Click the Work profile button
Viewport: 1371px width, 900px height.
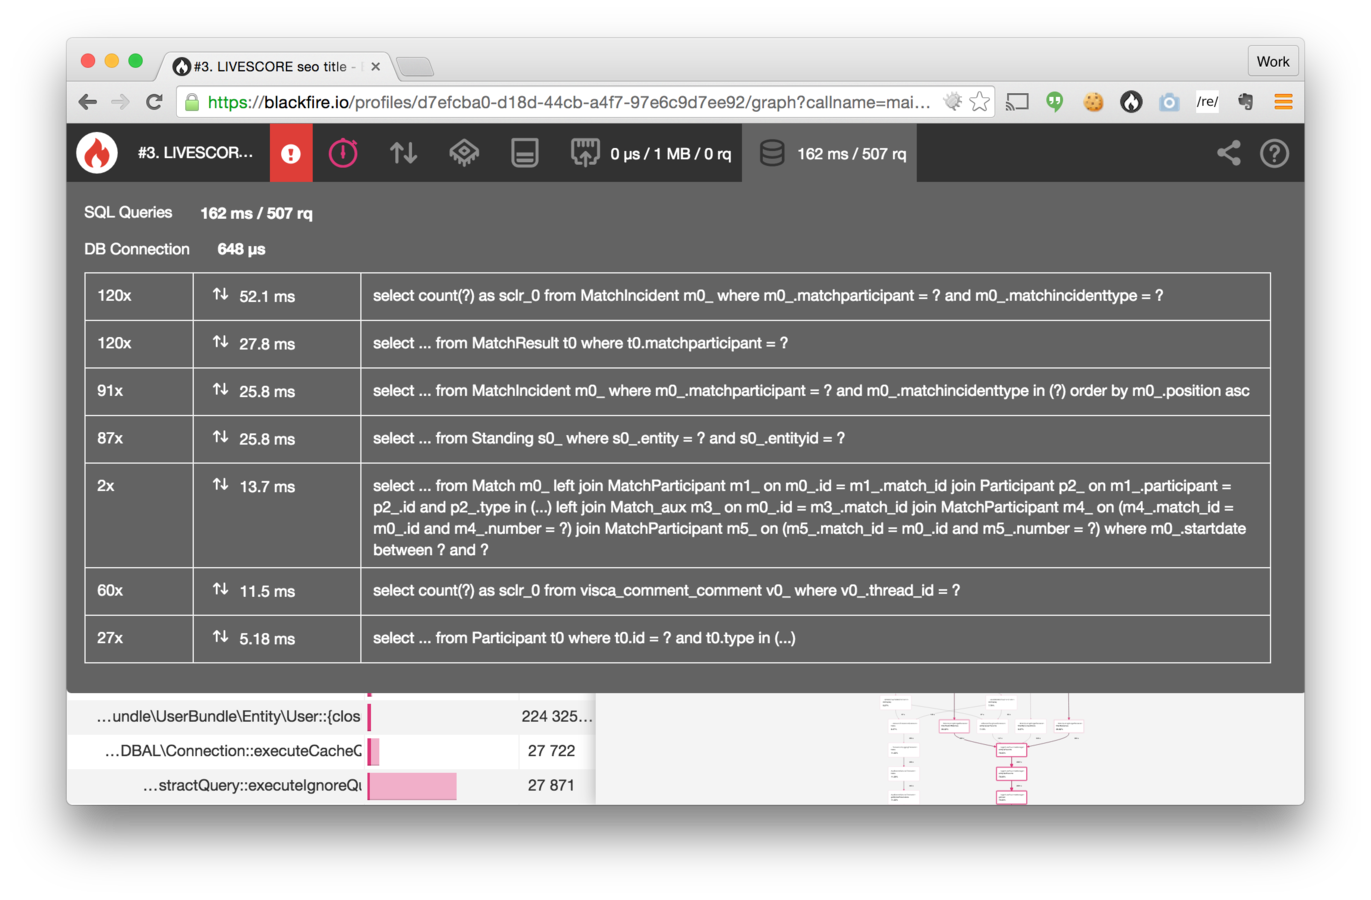1273,61
